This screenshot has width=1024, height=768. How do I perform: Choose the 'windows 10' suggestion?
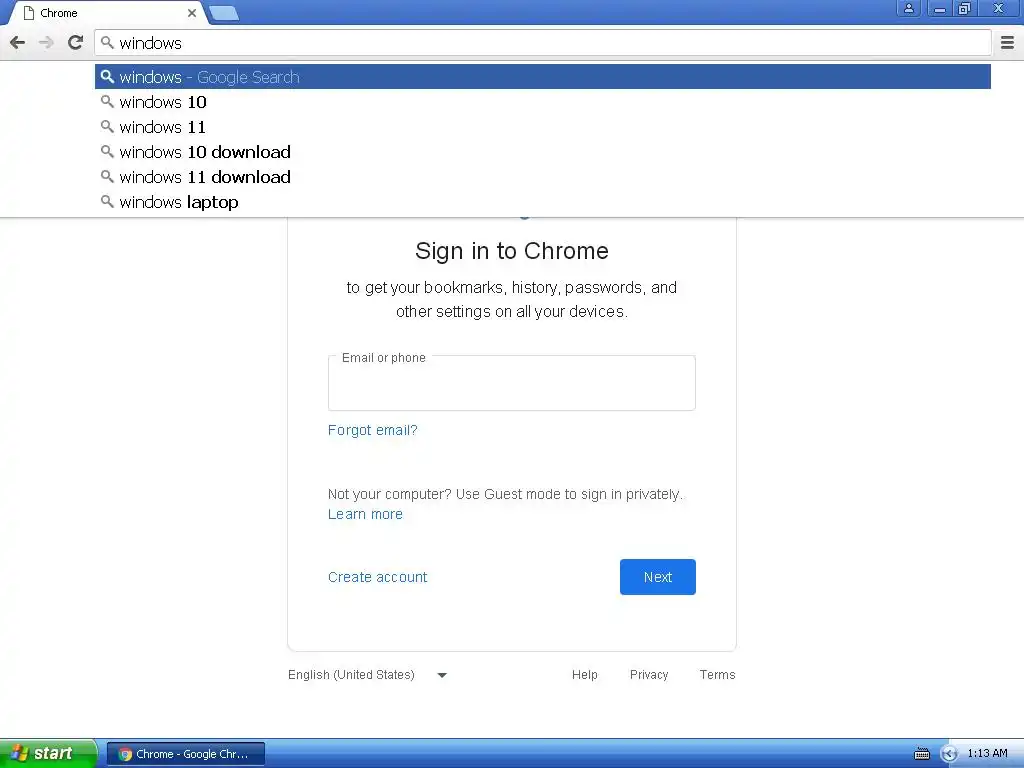pyautogui.click(x=543, y=102)
